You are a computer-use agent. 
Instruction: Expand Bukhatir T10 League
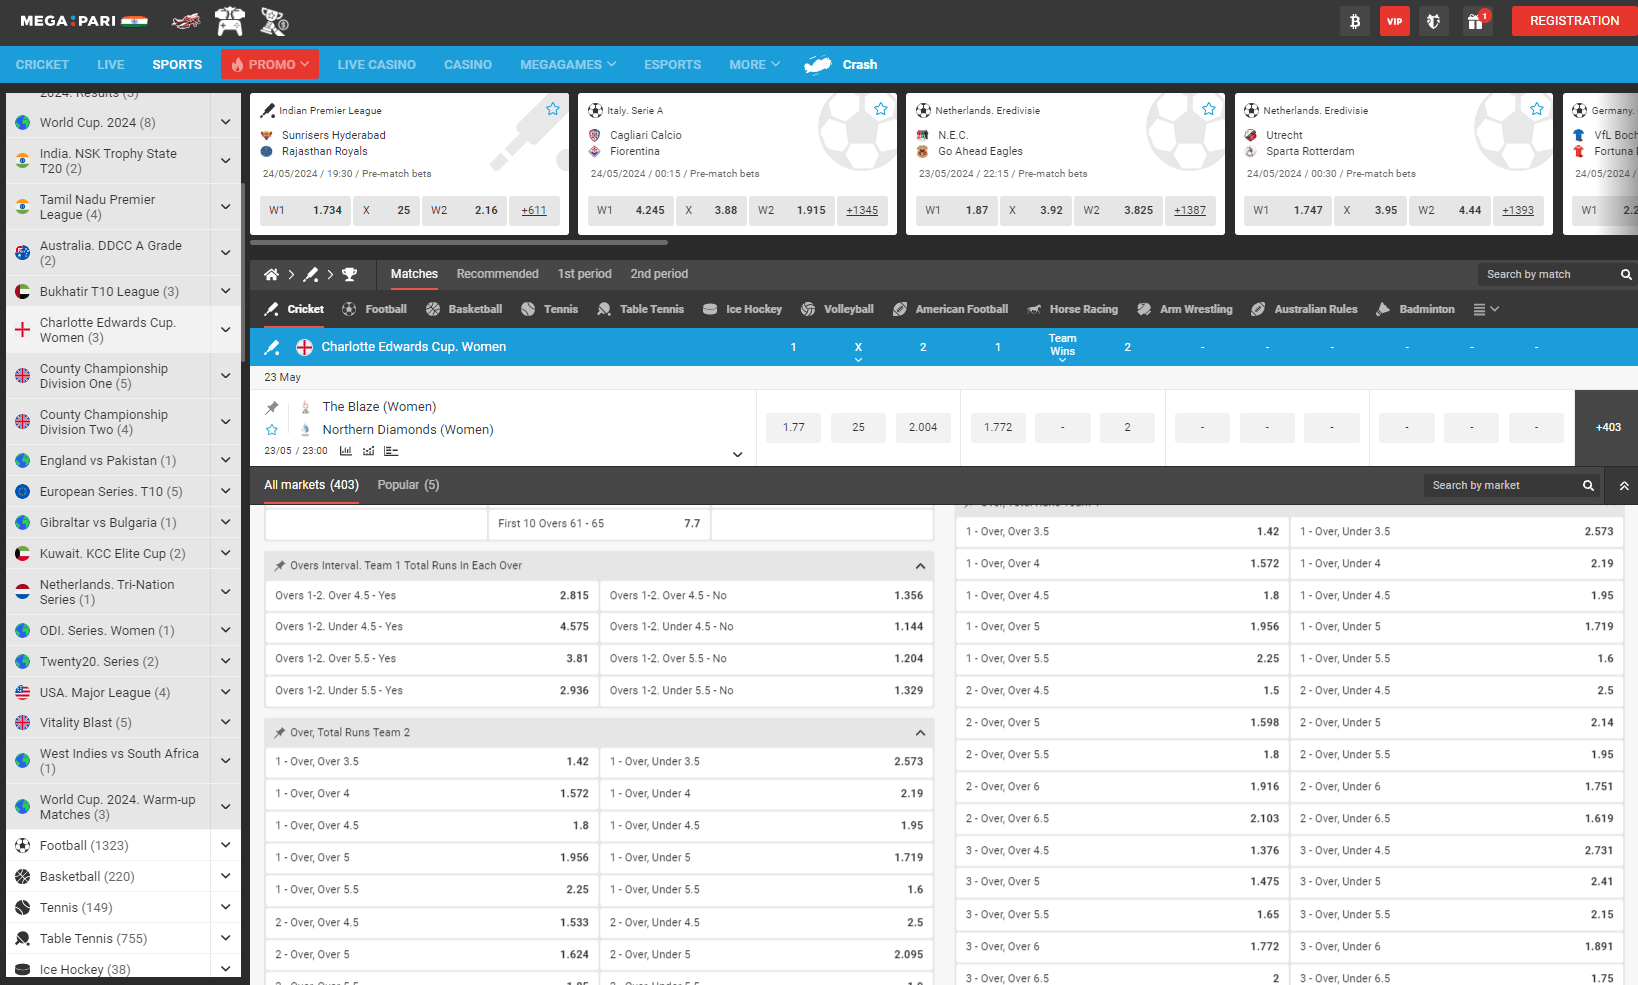pyautogui.click(x=225, y=291)
